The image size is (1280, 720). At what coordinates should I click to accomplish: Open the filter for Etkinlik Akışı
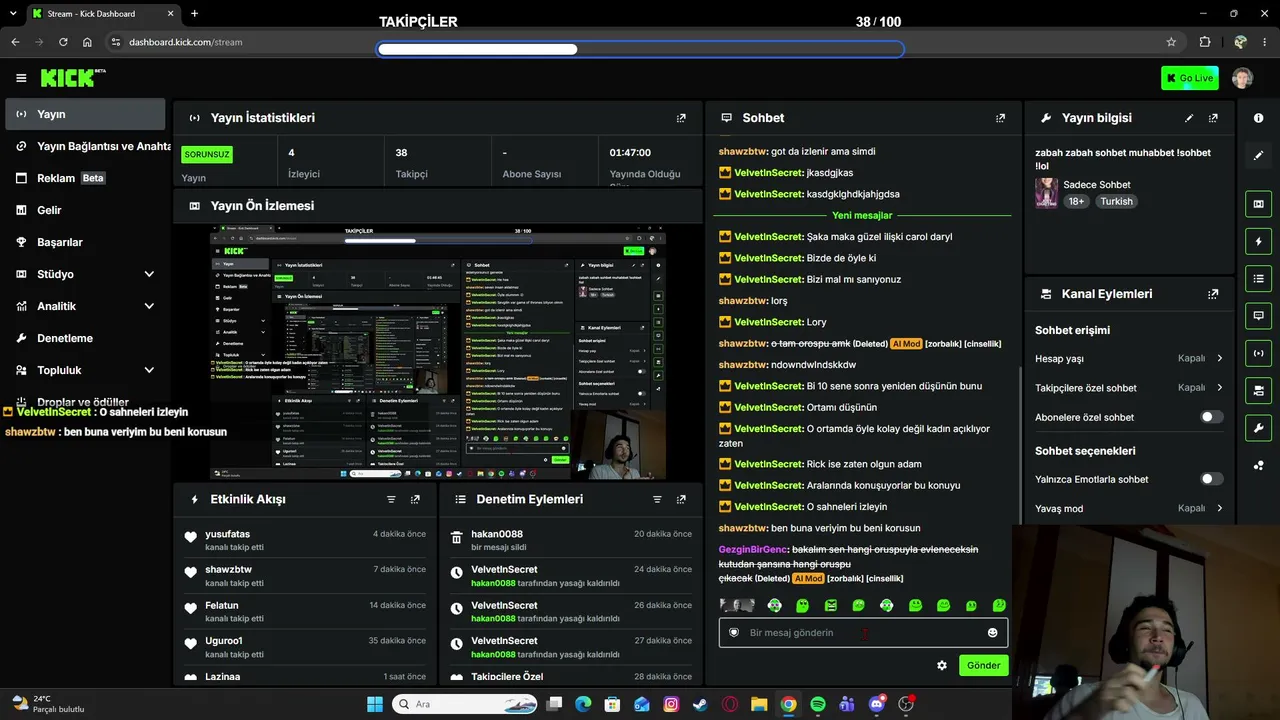[x=391, y=499]
